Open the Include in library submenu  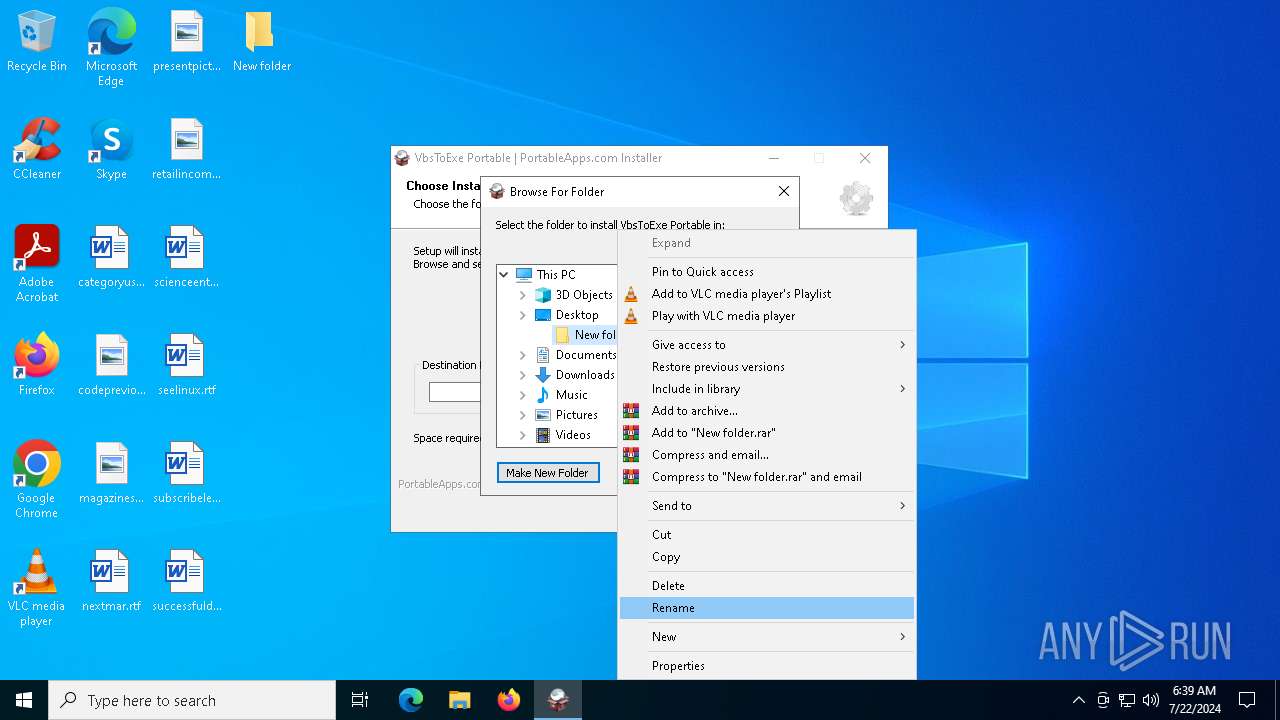(767, 389)
